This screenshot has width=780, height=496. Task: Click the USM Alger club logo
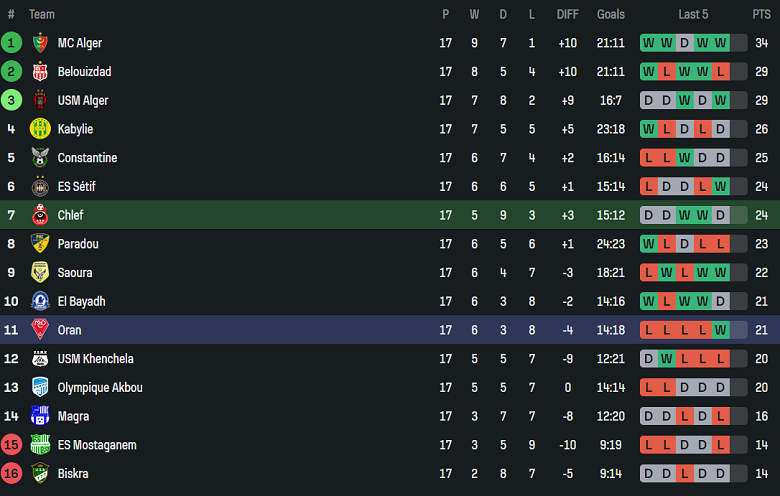(40, 100)
